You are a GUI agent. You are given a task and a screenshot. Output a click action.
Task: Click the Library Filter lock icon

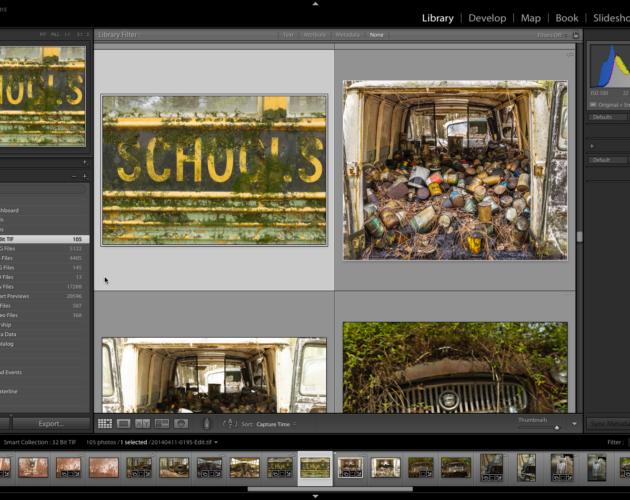[576, 35]
